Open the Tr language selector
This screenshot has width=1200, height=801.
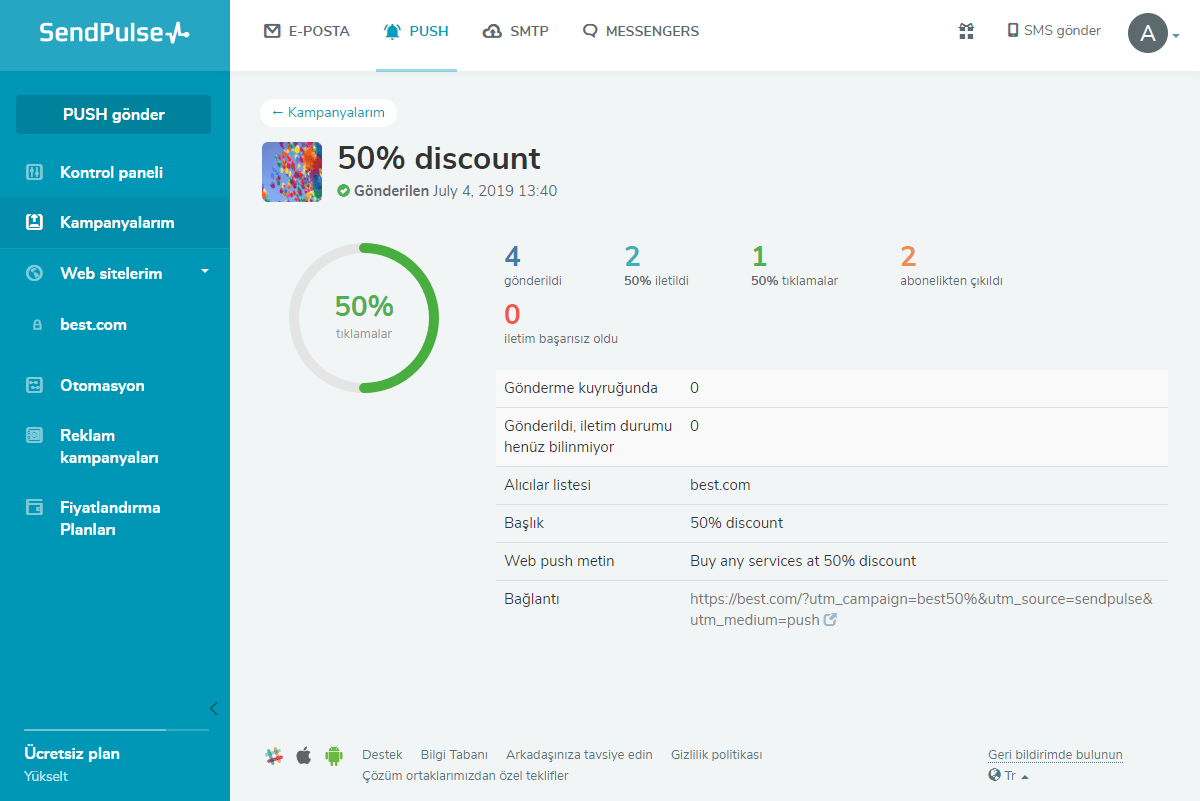pos(1008,775)
